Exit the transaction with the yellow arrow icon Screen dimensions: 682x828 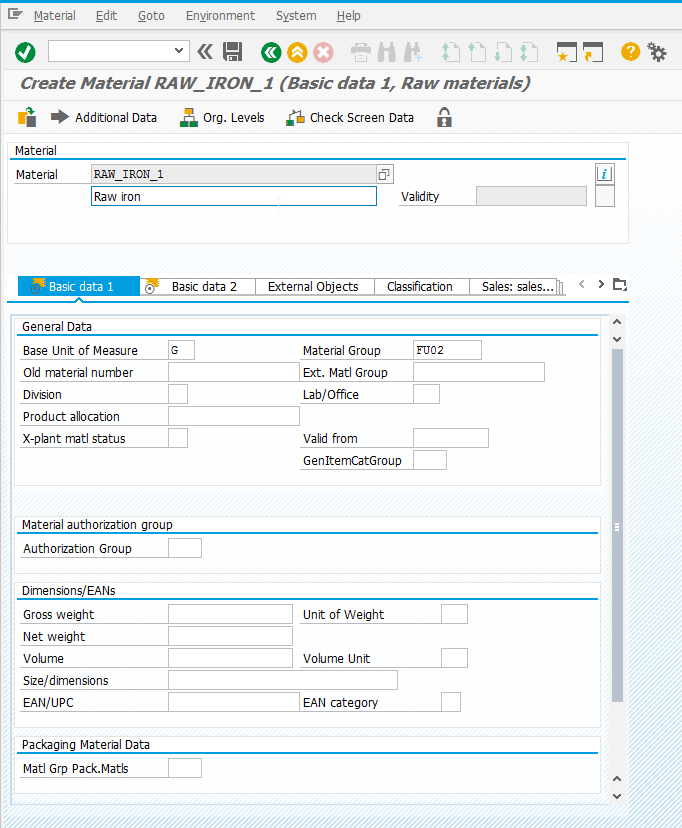(x=296, y=51)
